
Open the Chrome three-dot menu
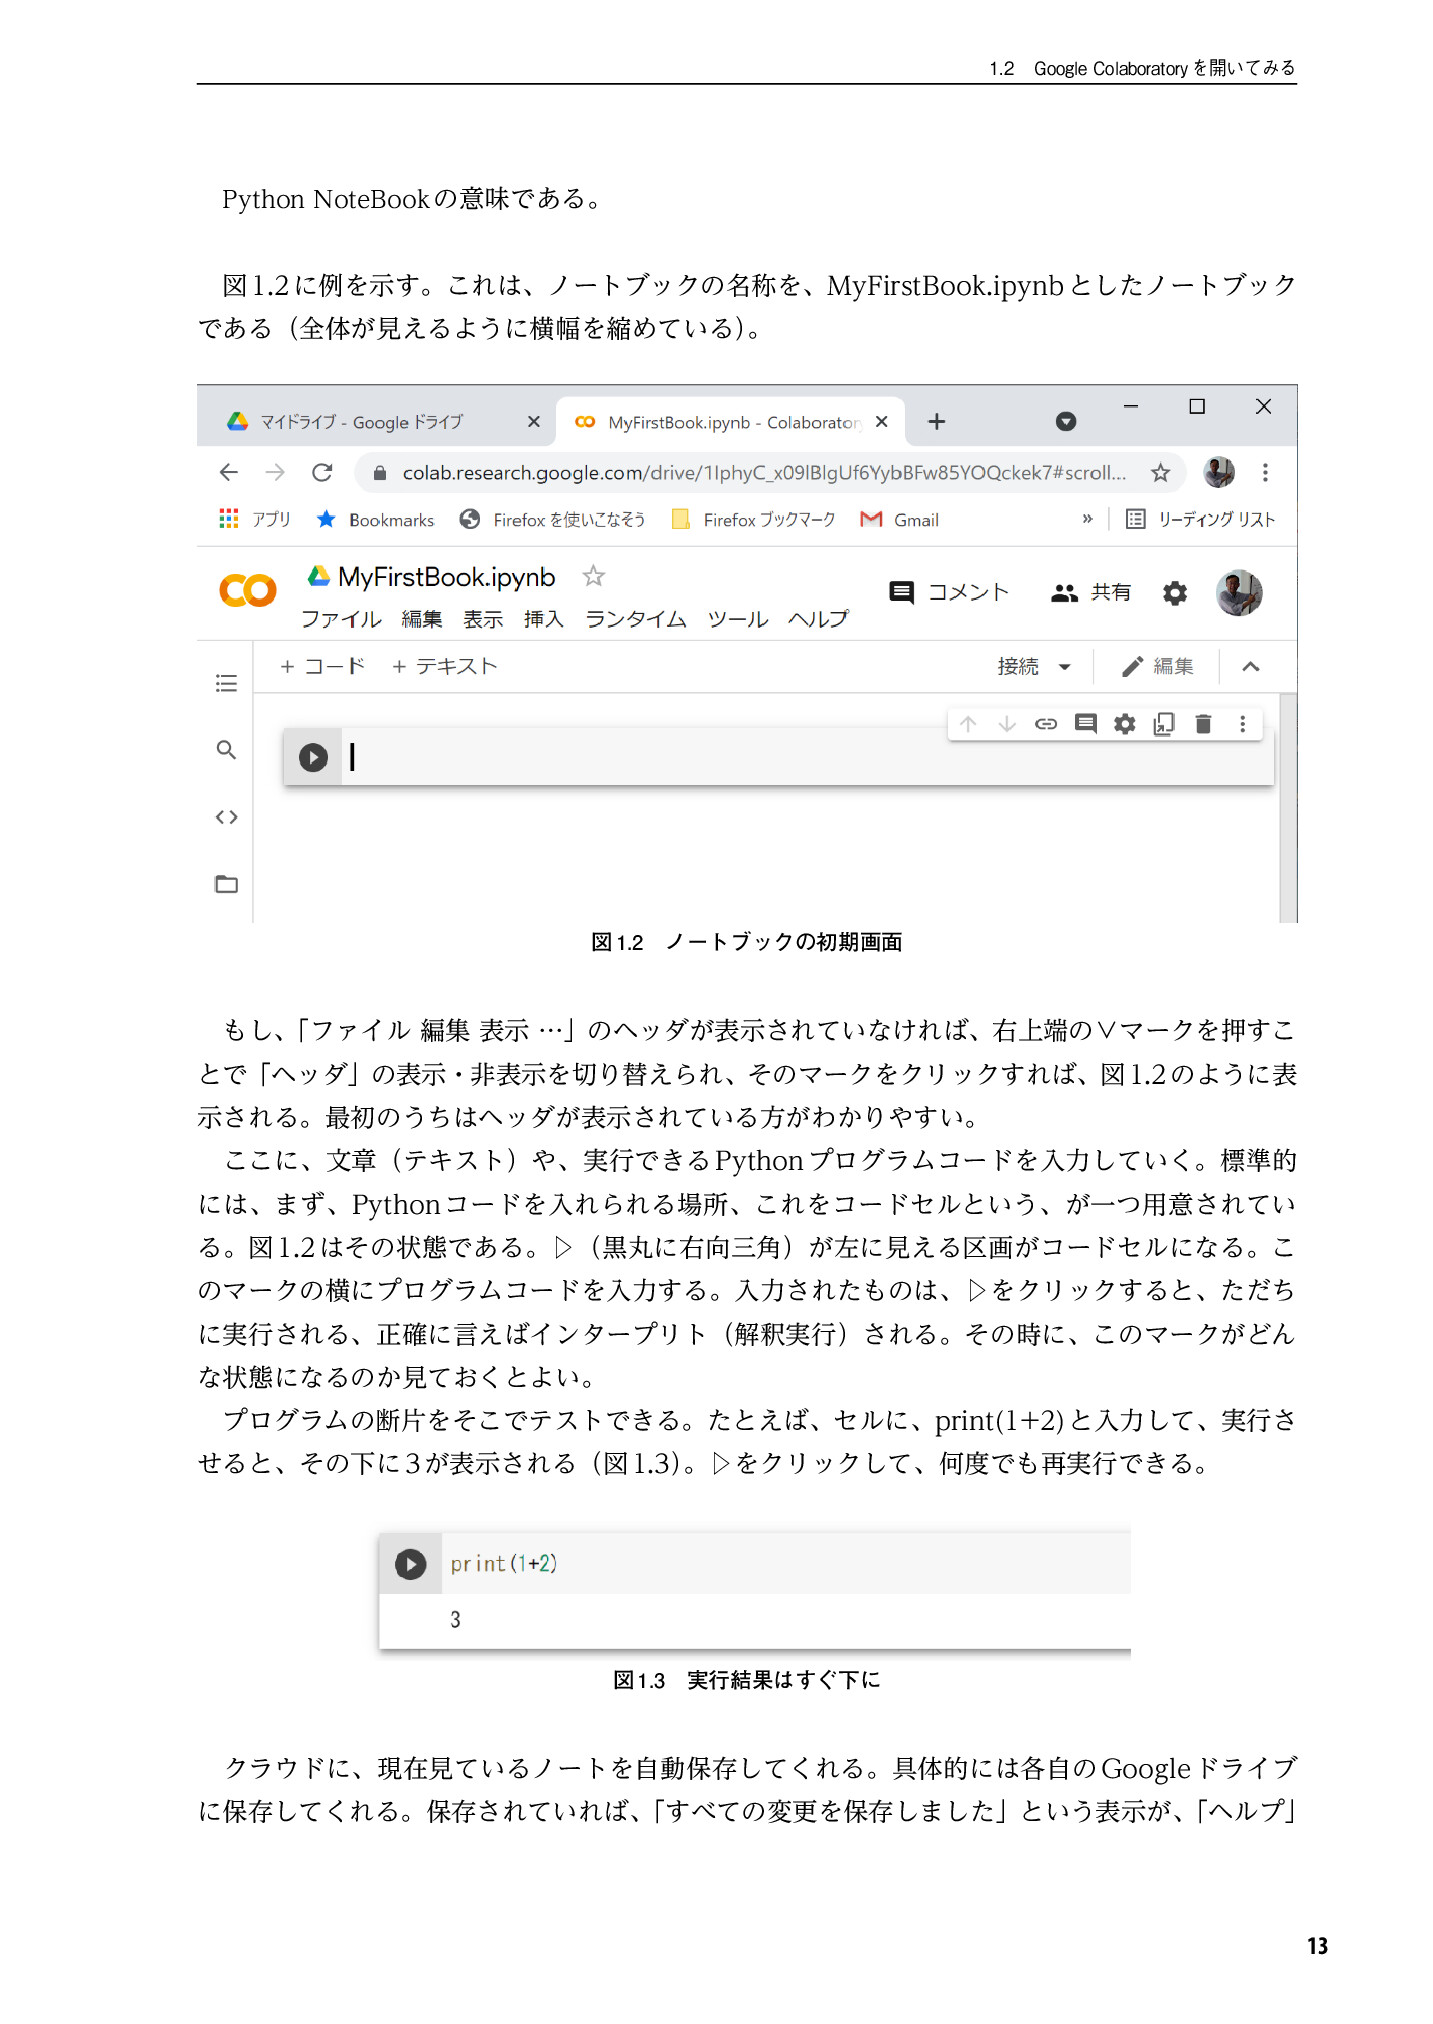tap(1265, 472)
